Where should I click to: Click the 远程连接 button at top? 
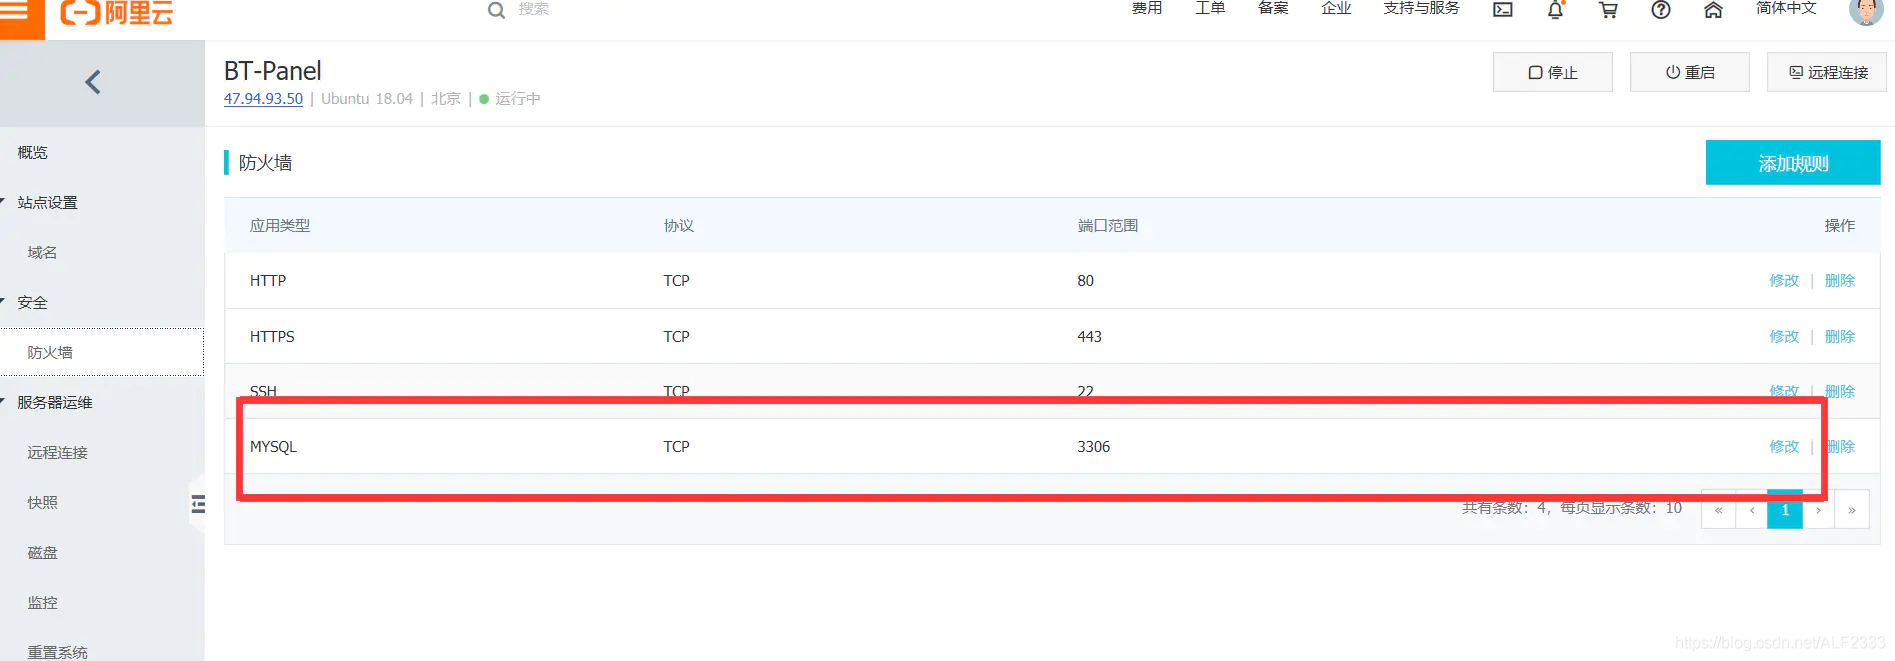pyautogui.click(x=1826, y=72)
